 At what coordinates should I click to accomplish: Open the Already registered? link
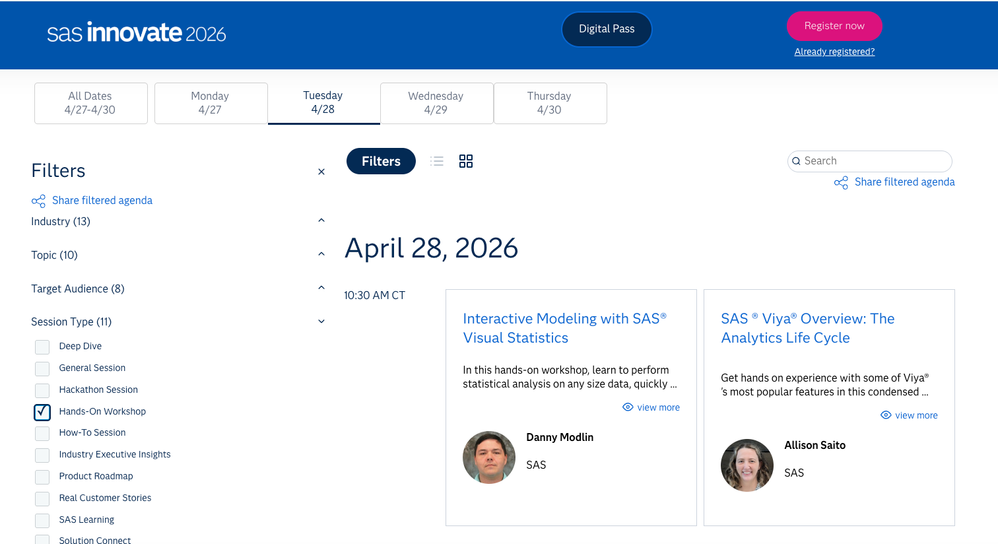834,52
